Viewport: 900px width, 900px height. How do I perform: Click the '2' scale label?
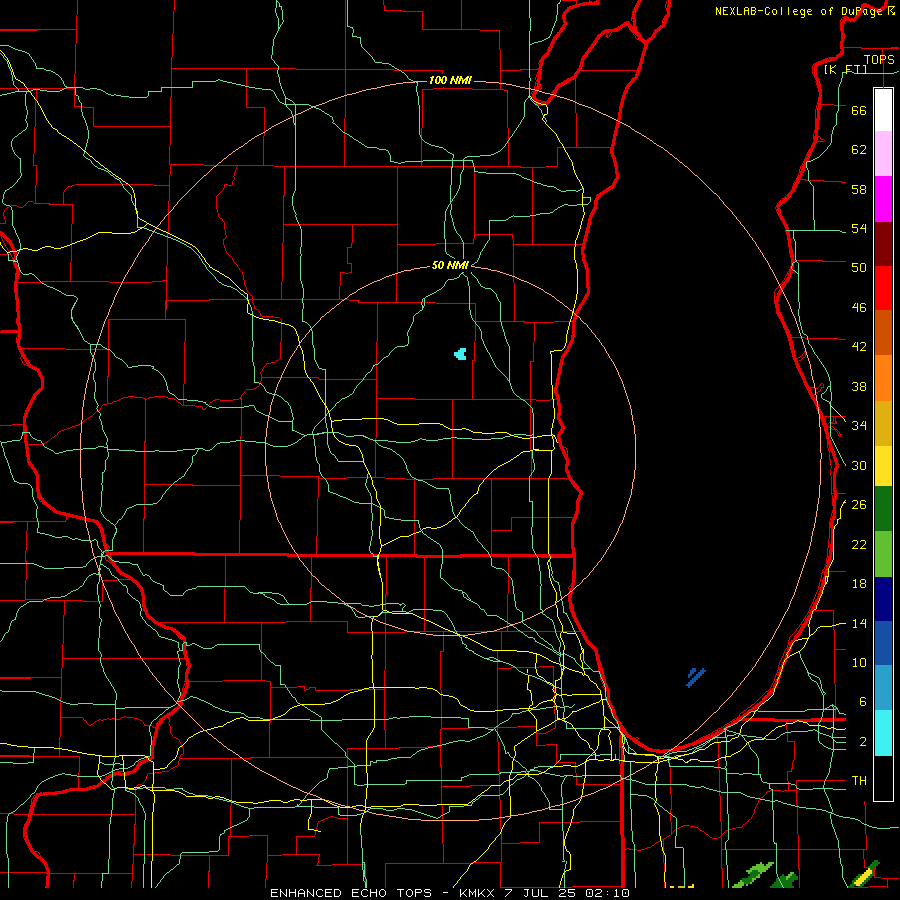(863, 742)
